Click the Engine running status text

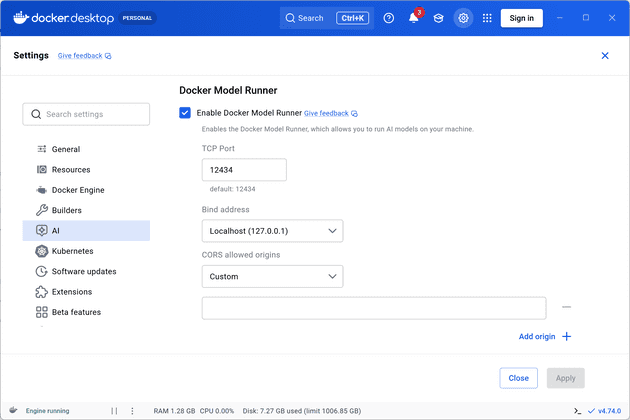tap(47, 411)
